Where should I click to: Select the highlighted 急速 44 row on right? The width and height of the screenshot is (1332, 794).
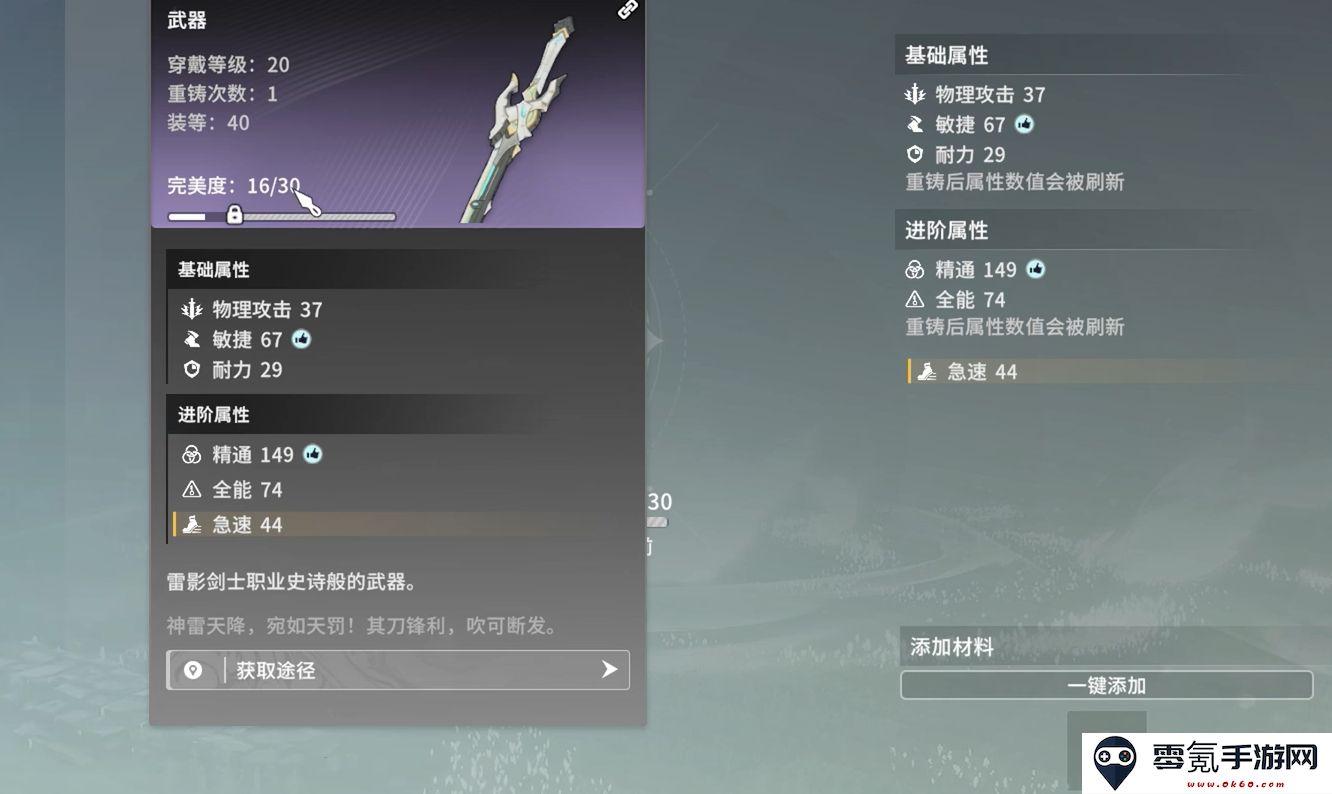pyautogui.click(x=1118, y=371)
